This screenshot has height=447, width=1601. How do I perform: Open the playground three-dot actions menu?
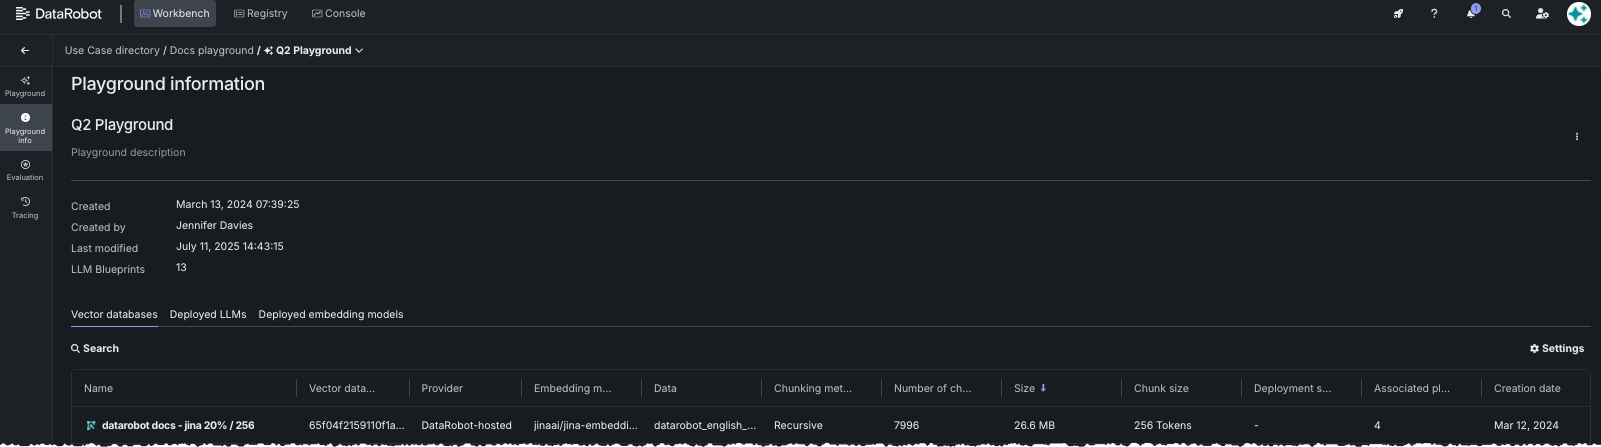1577,137
